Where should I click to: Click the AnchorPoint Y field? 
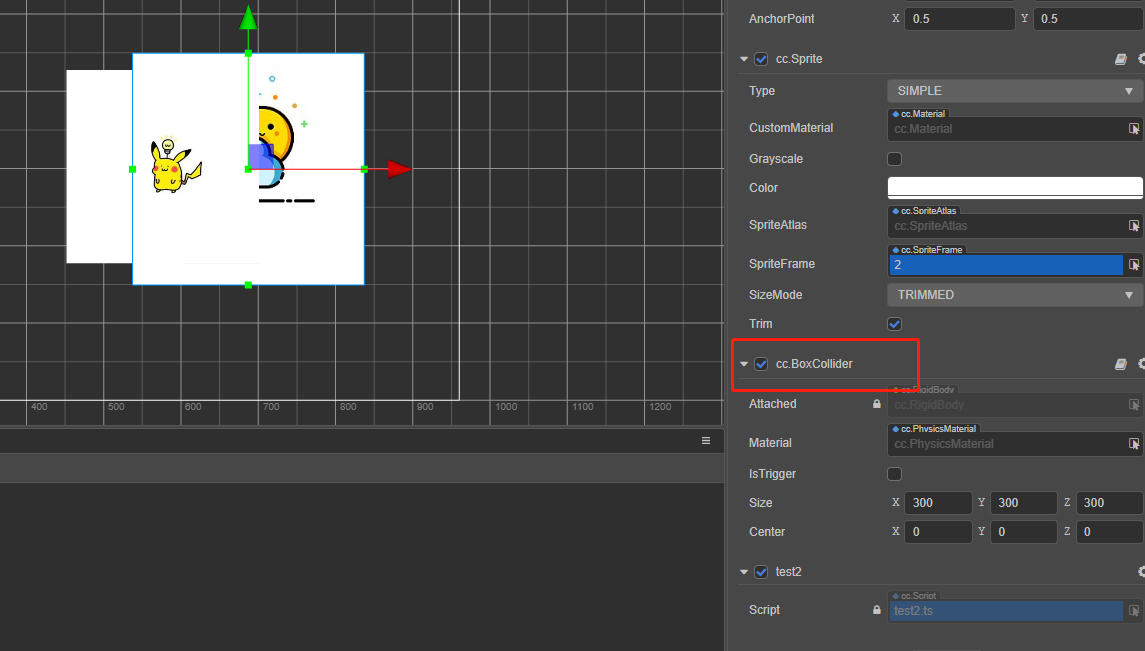1089,19
